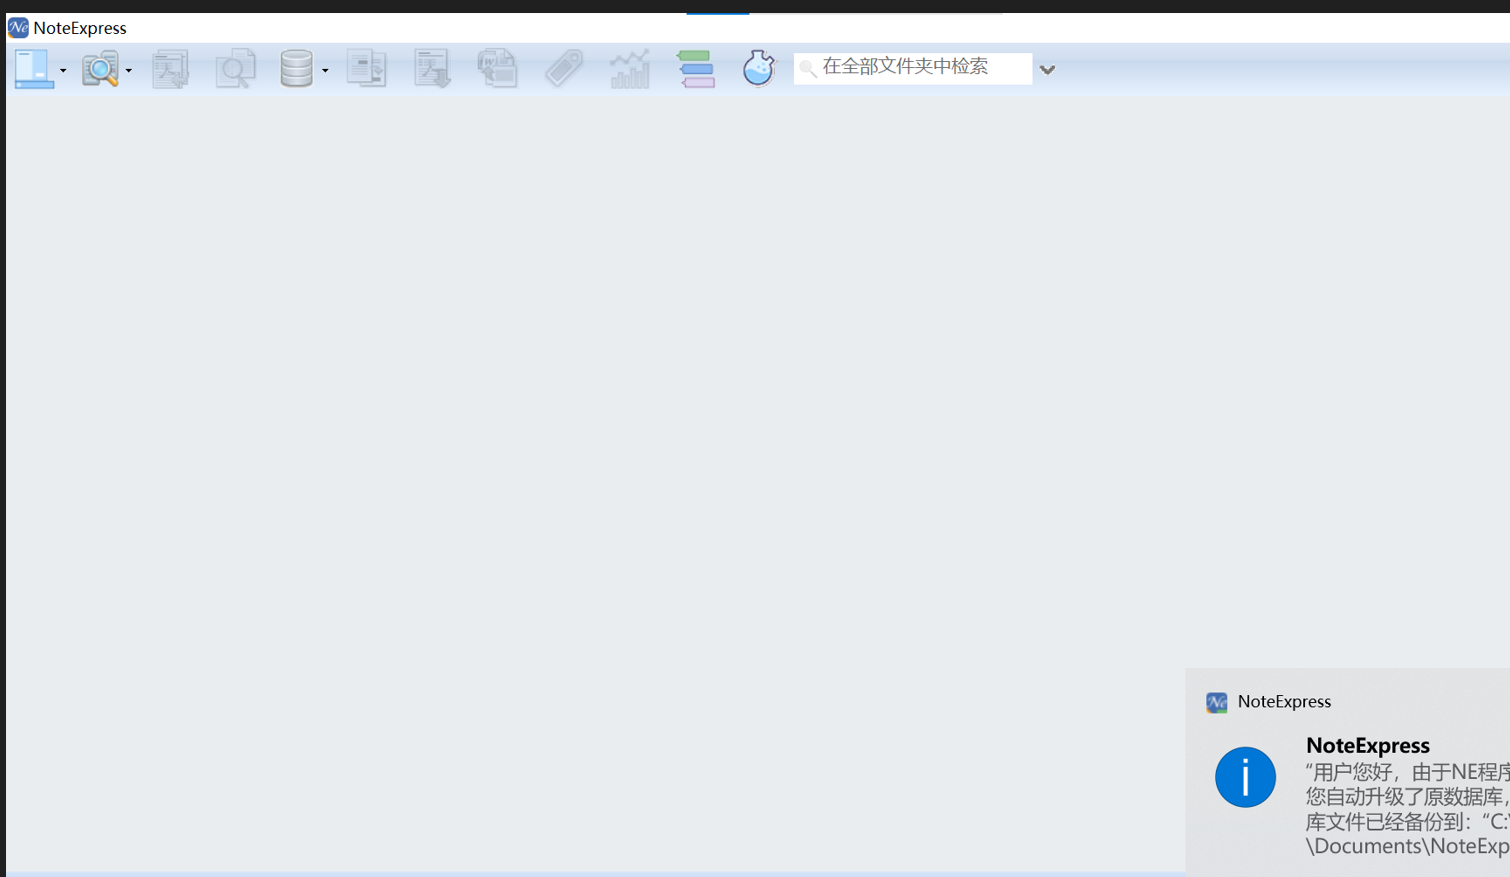Click the find duplicates document icon
1510x877 pixels.
click(x=236, y=69)
